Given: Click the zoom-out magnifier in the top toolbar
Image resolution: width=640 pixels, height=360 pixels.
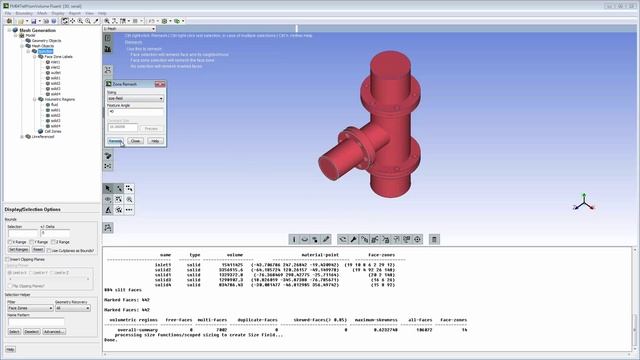Looking at the screenshot, I should [88, 21].
